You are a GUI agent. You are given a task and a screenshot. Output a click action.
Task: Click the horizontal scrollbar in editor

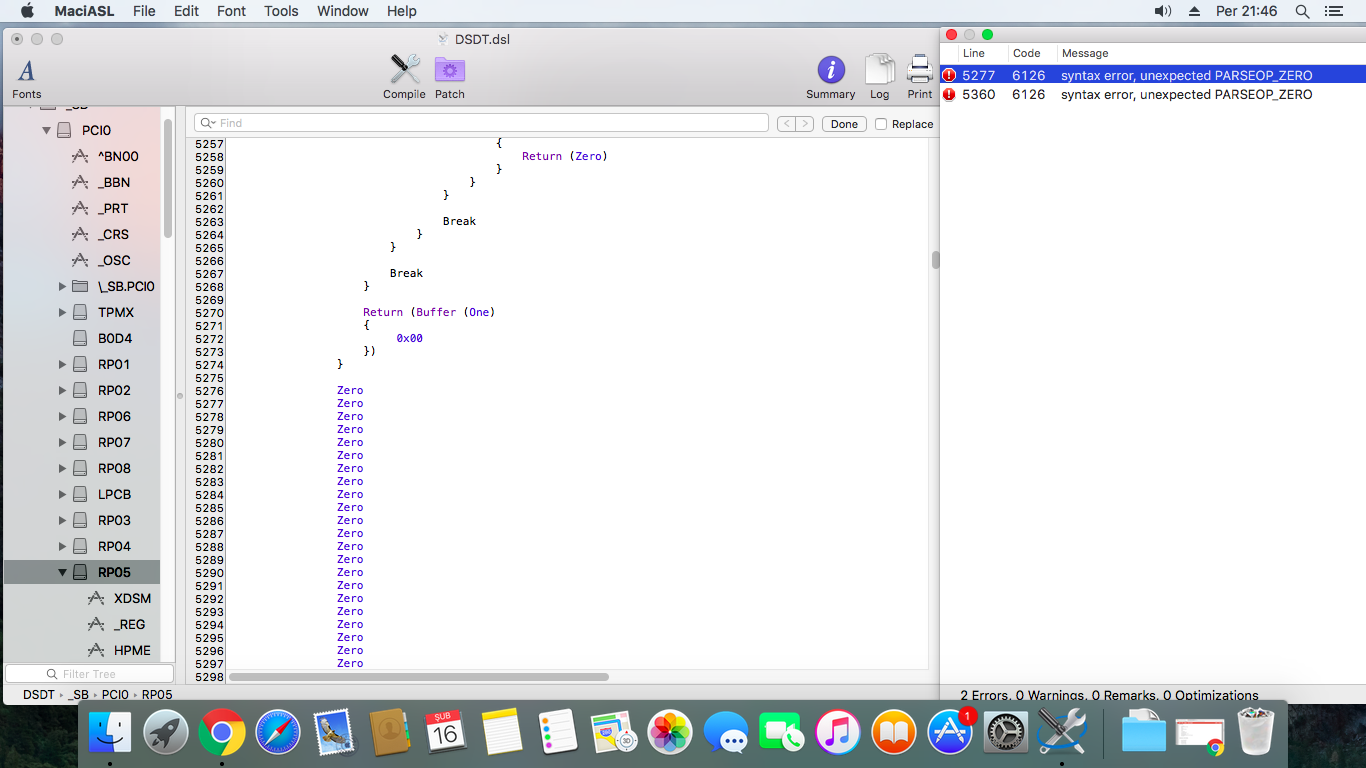[418, 677]
